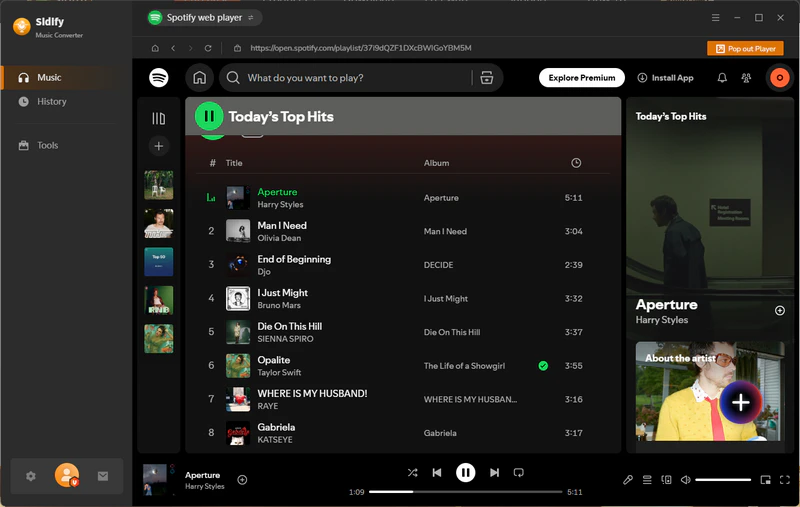This screenshot has width=800, height=507.
Task: Seek on the song progress bar
Action: [465, 492]
